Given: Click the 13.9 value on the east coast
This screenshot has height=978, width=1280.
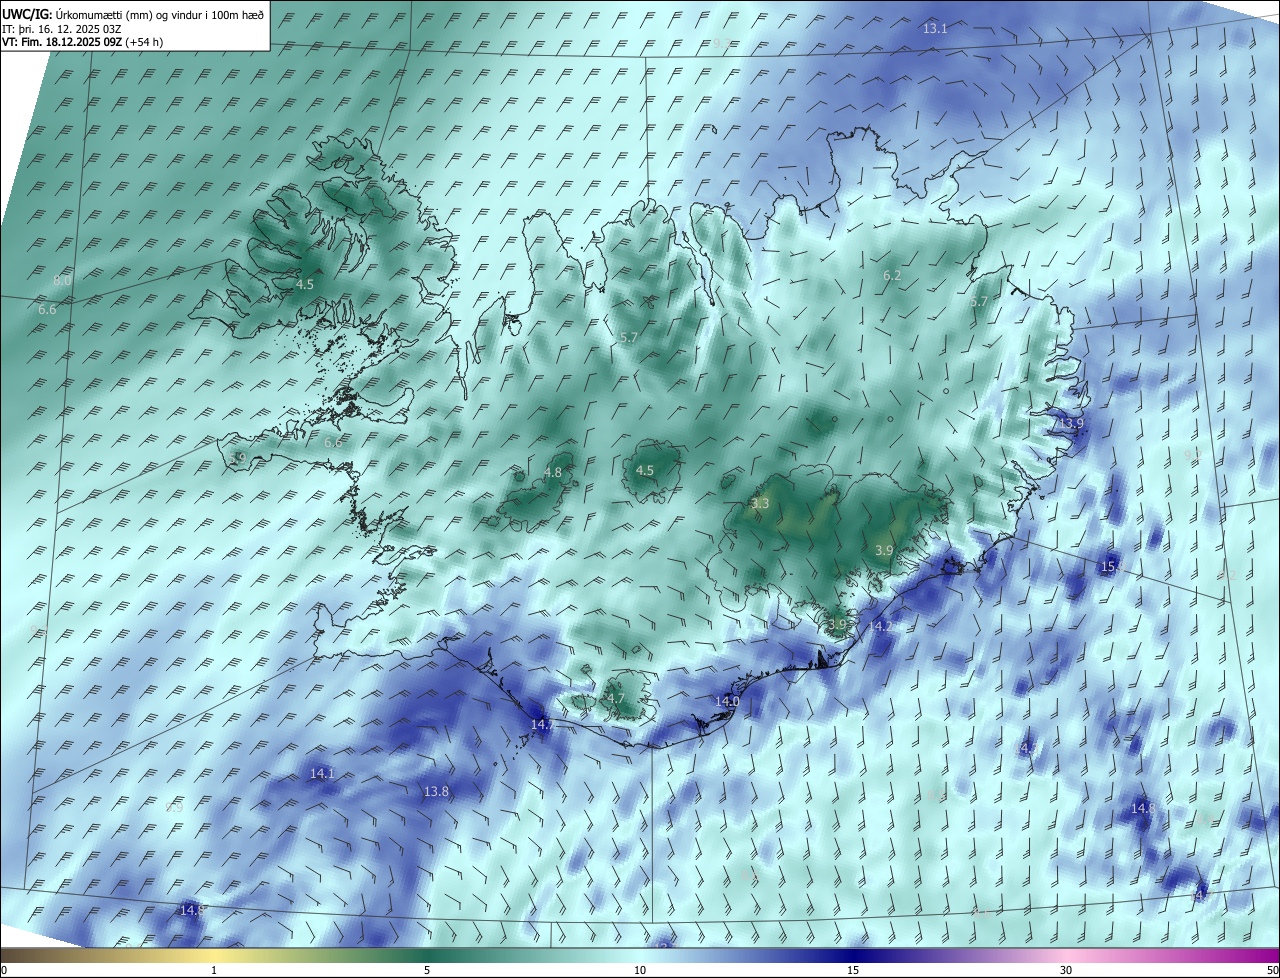Looking at the screenshot, I should click(x=1071, y=424).
